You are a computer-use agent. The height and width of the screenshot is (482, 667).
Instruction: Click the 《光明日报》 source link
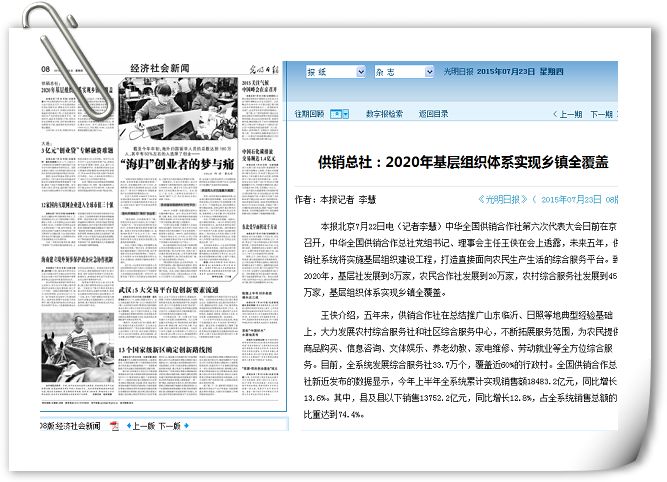point(502,200)
